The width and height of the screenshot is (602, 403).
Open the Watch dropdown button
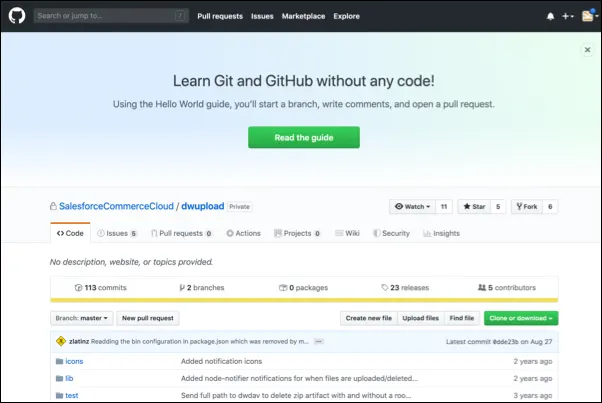coord(412,206)
